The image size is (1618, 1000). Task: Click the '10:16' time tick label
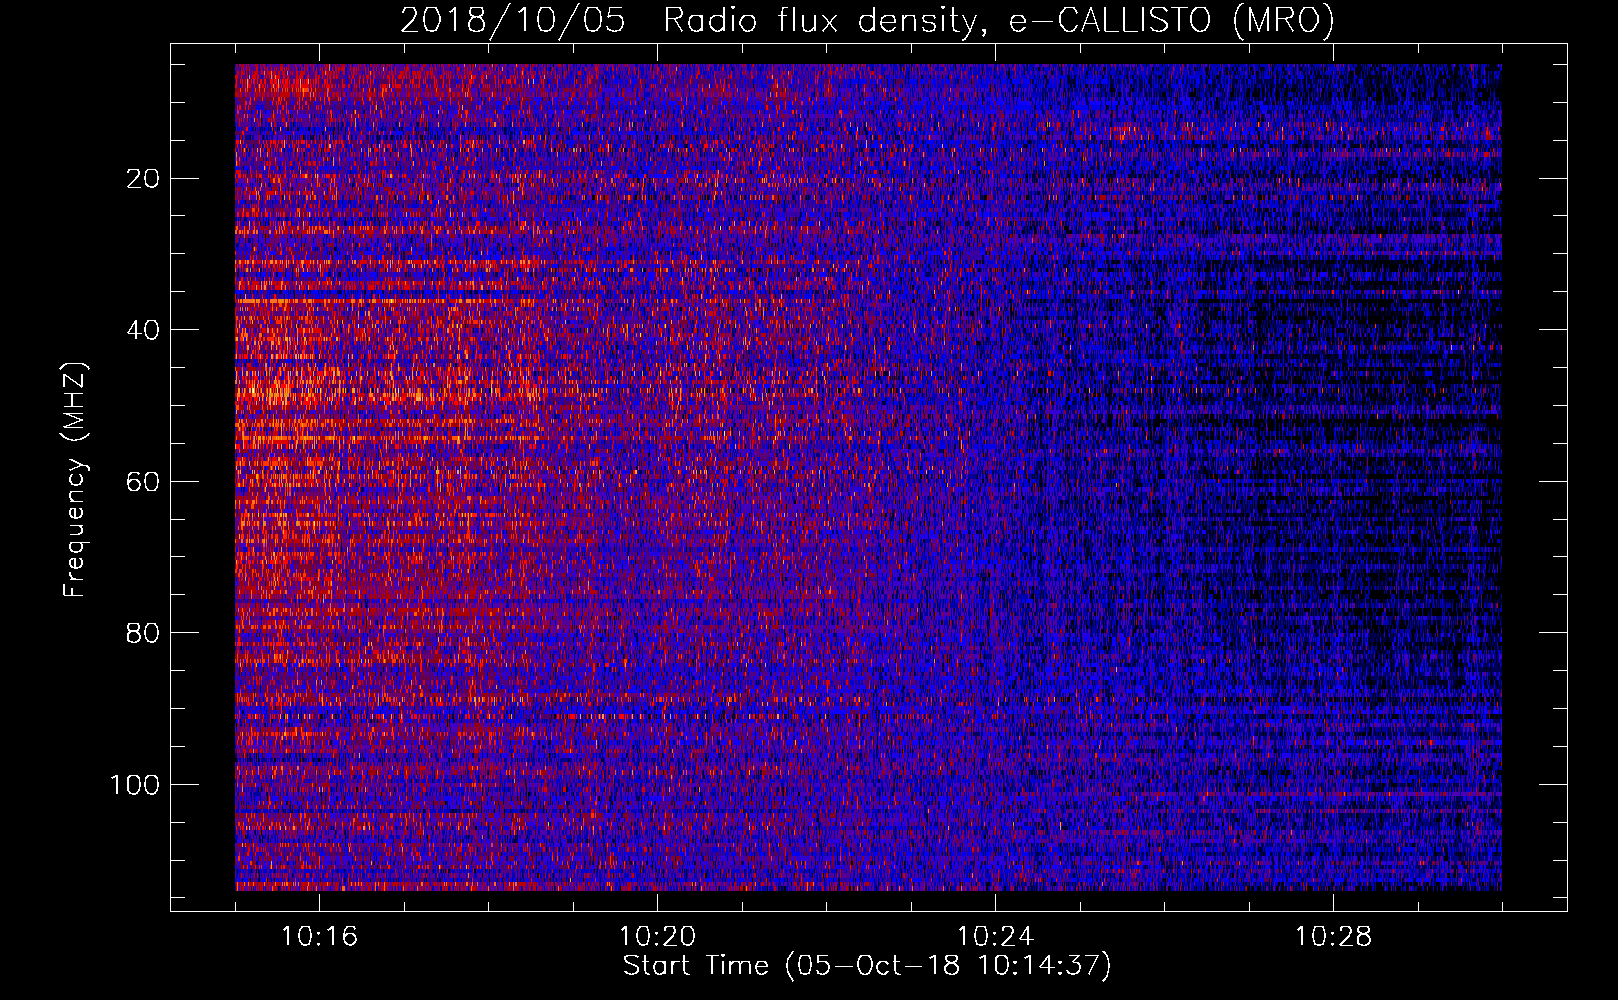click(319, 937)
